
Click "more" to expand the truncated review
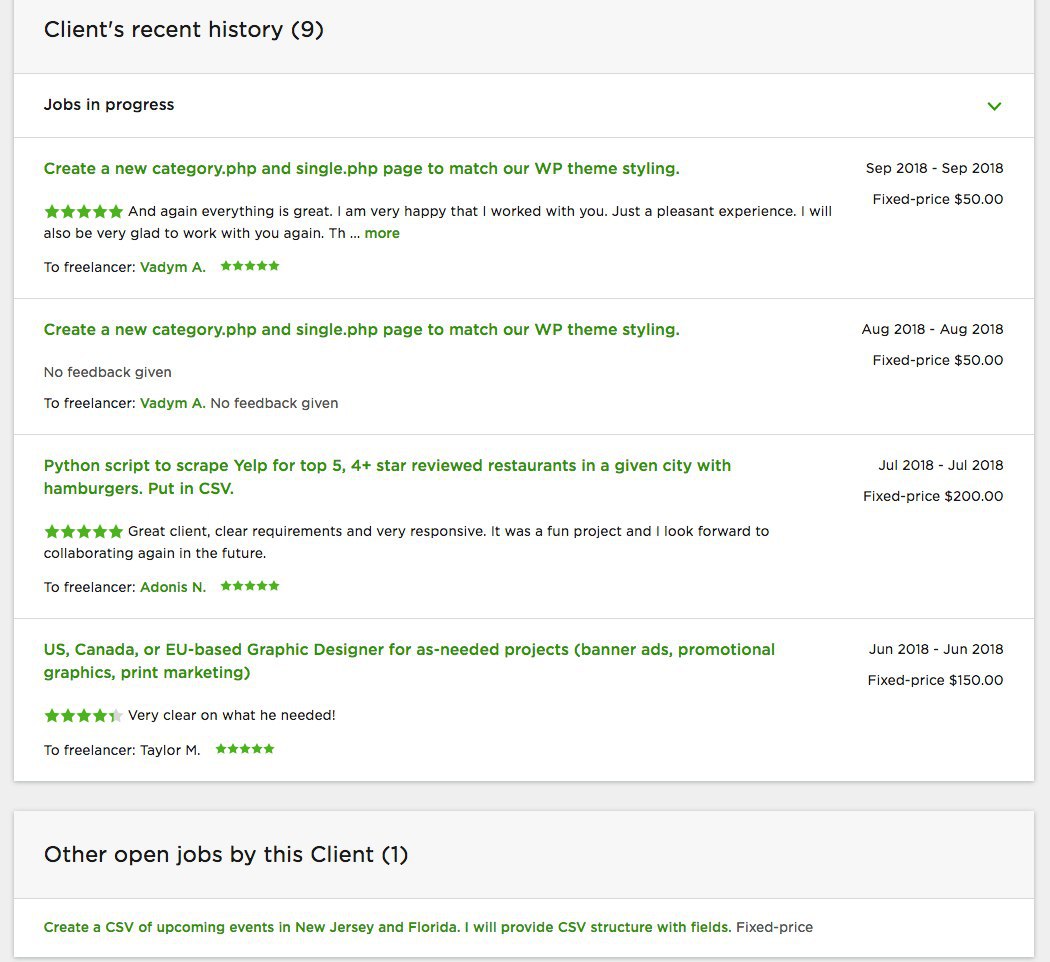[382, 233]
